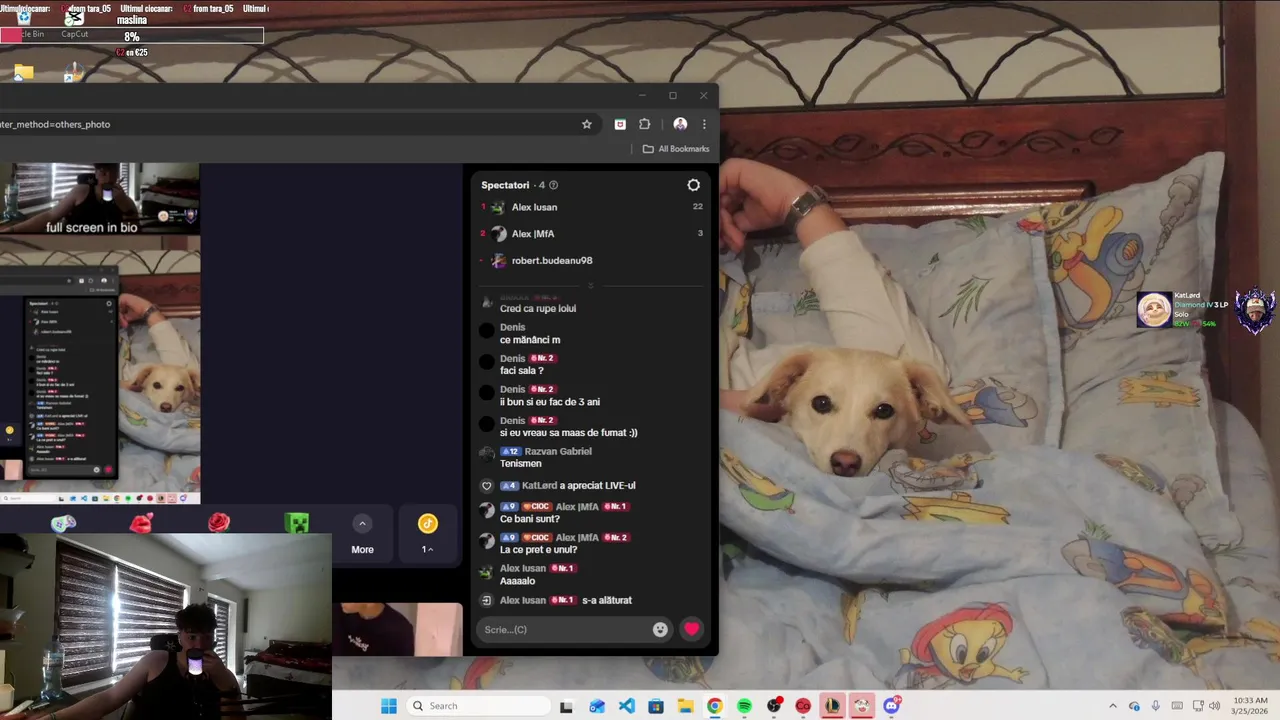Open the red extension icon in Chrome toolbar
Screen dimensions: 1280x720
click(x=620, y=124)
